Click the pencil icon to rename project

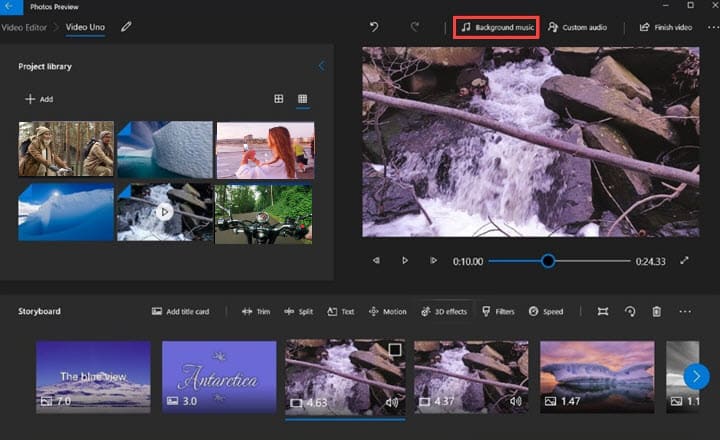(x=126, y=27)
